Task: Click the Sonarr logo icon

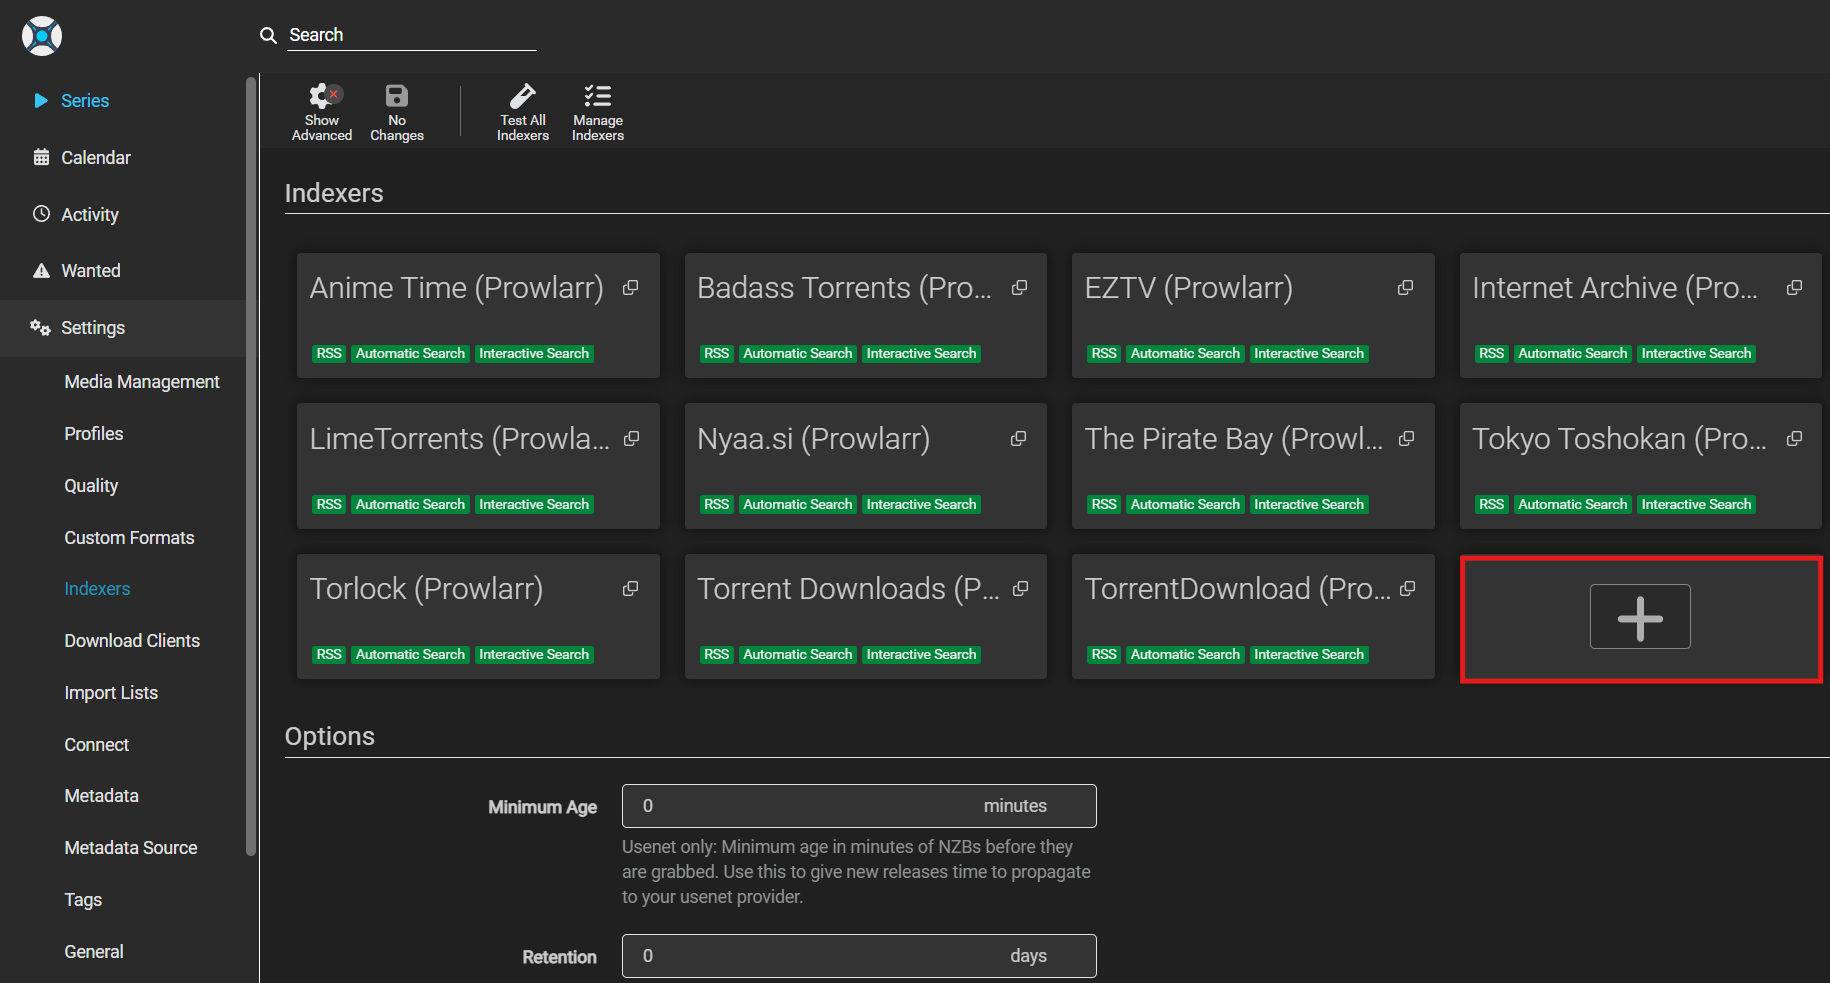Action: tap(42, 36)
